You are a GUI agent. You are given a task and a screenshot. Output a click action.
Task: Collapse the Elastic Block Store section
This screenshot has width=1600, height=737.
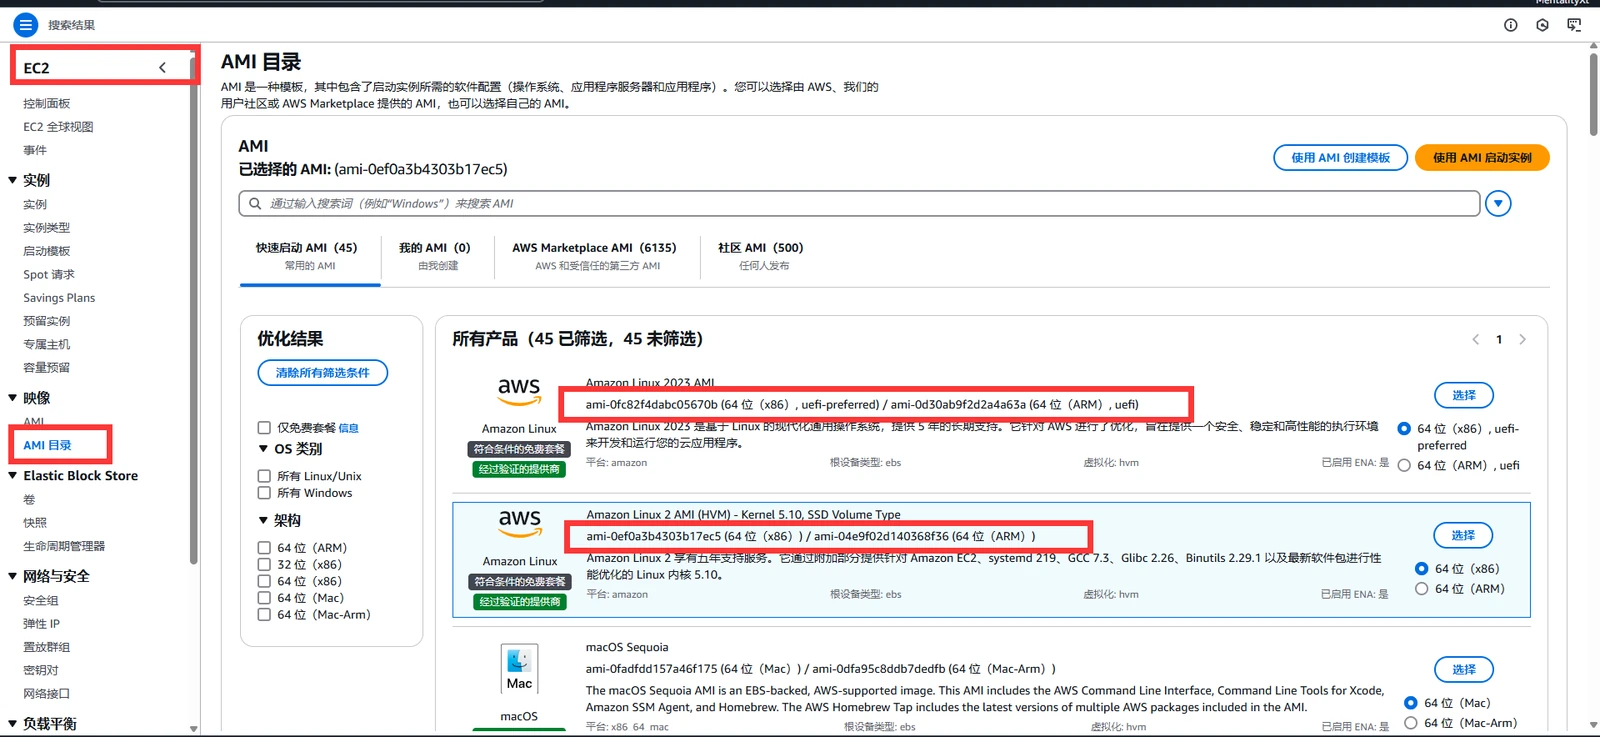(x=13, y=476)
